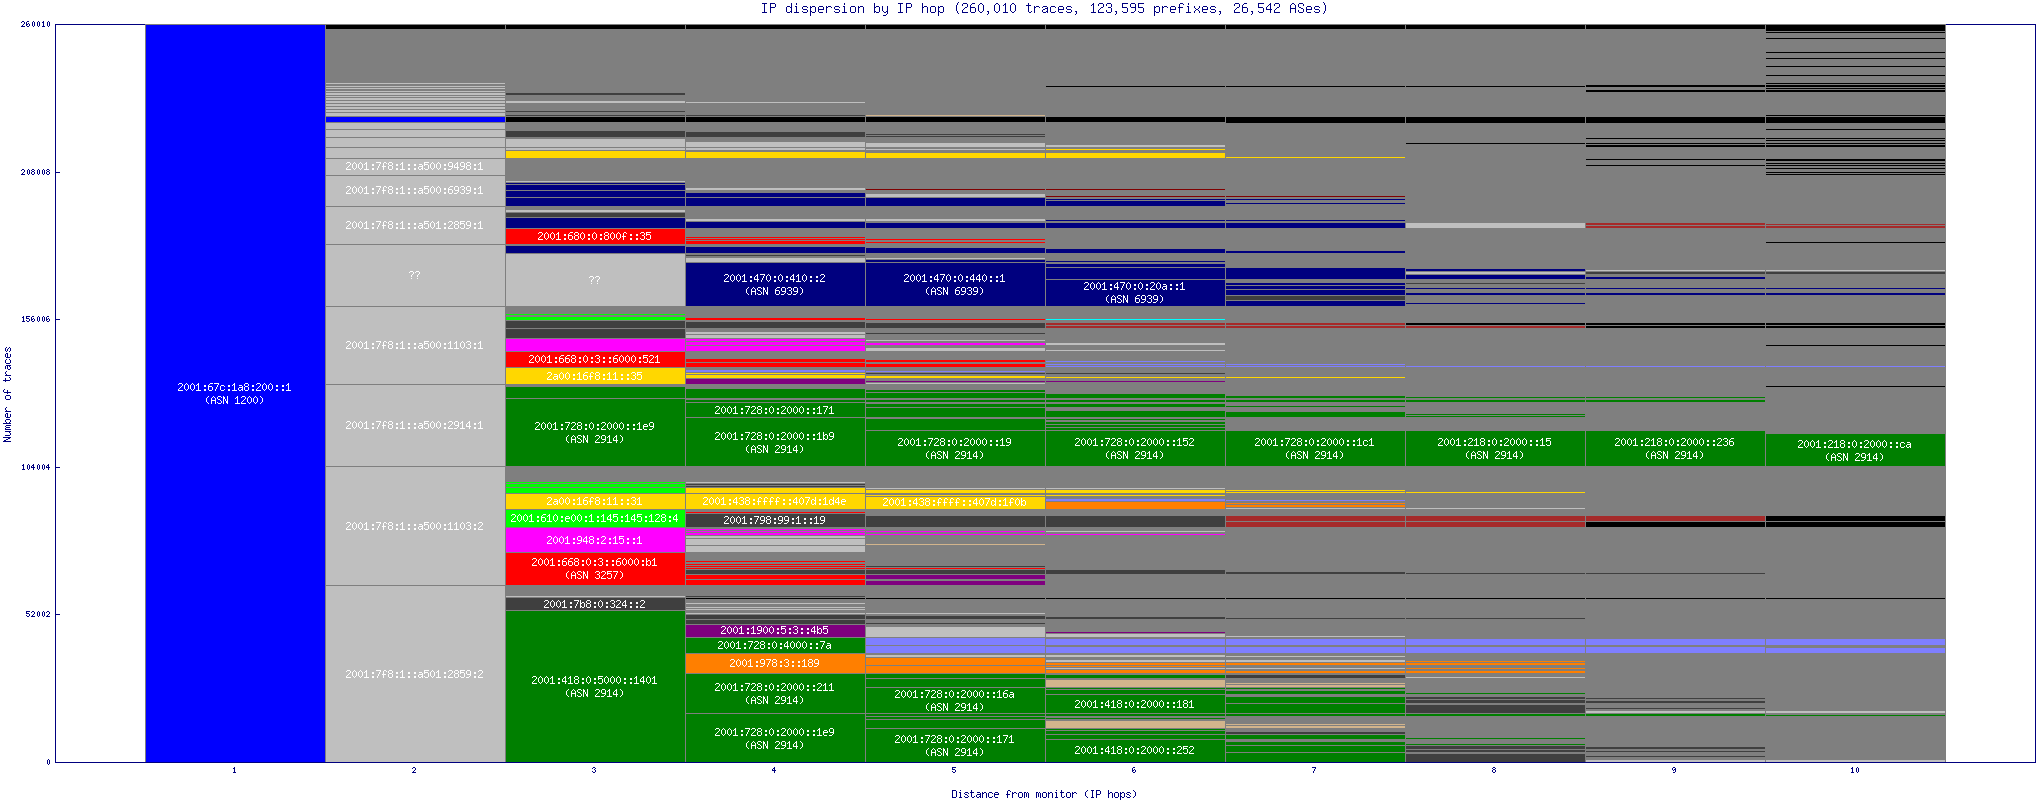Viewport: 2036px width, 800px height.
Task: Select the green 2001:728:0:2000::211 block
Action: (x=775, y=693)
